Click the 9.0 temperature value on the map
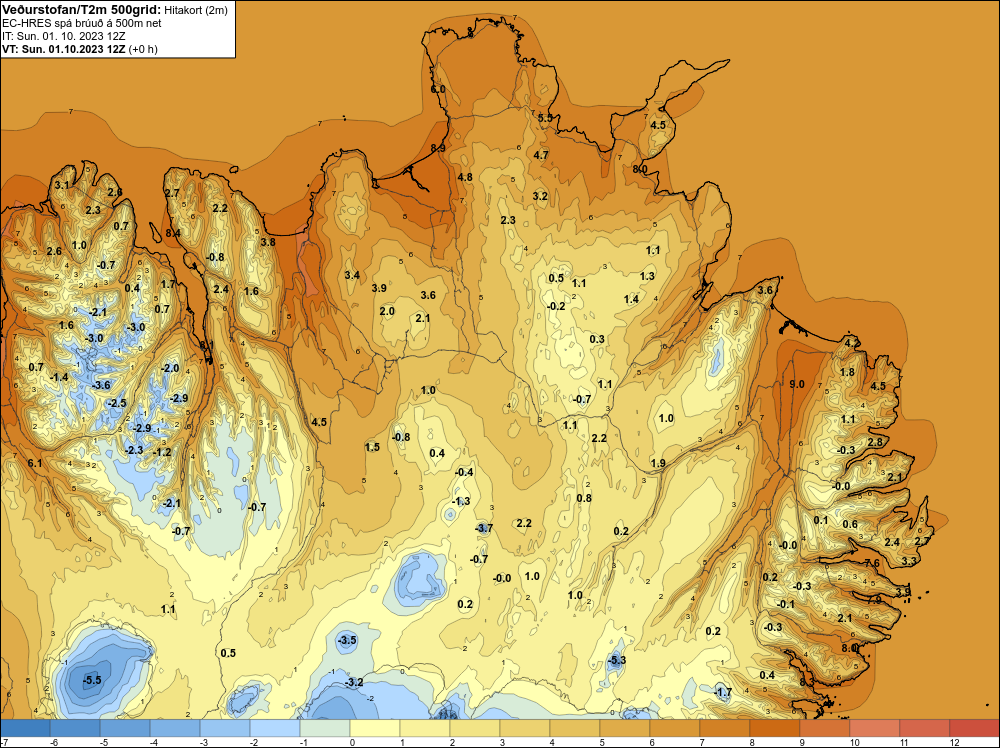 [797, 385]
